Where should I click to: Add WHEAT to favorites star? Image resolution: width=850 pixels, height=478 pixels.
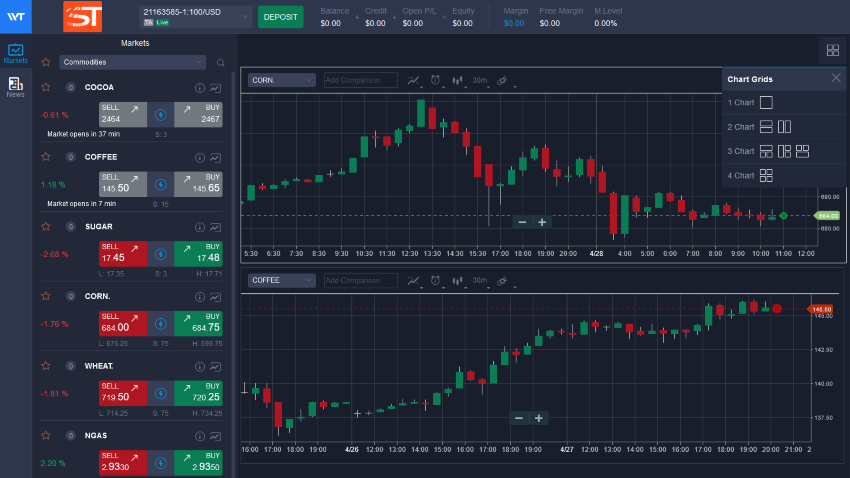coord(46,366)
